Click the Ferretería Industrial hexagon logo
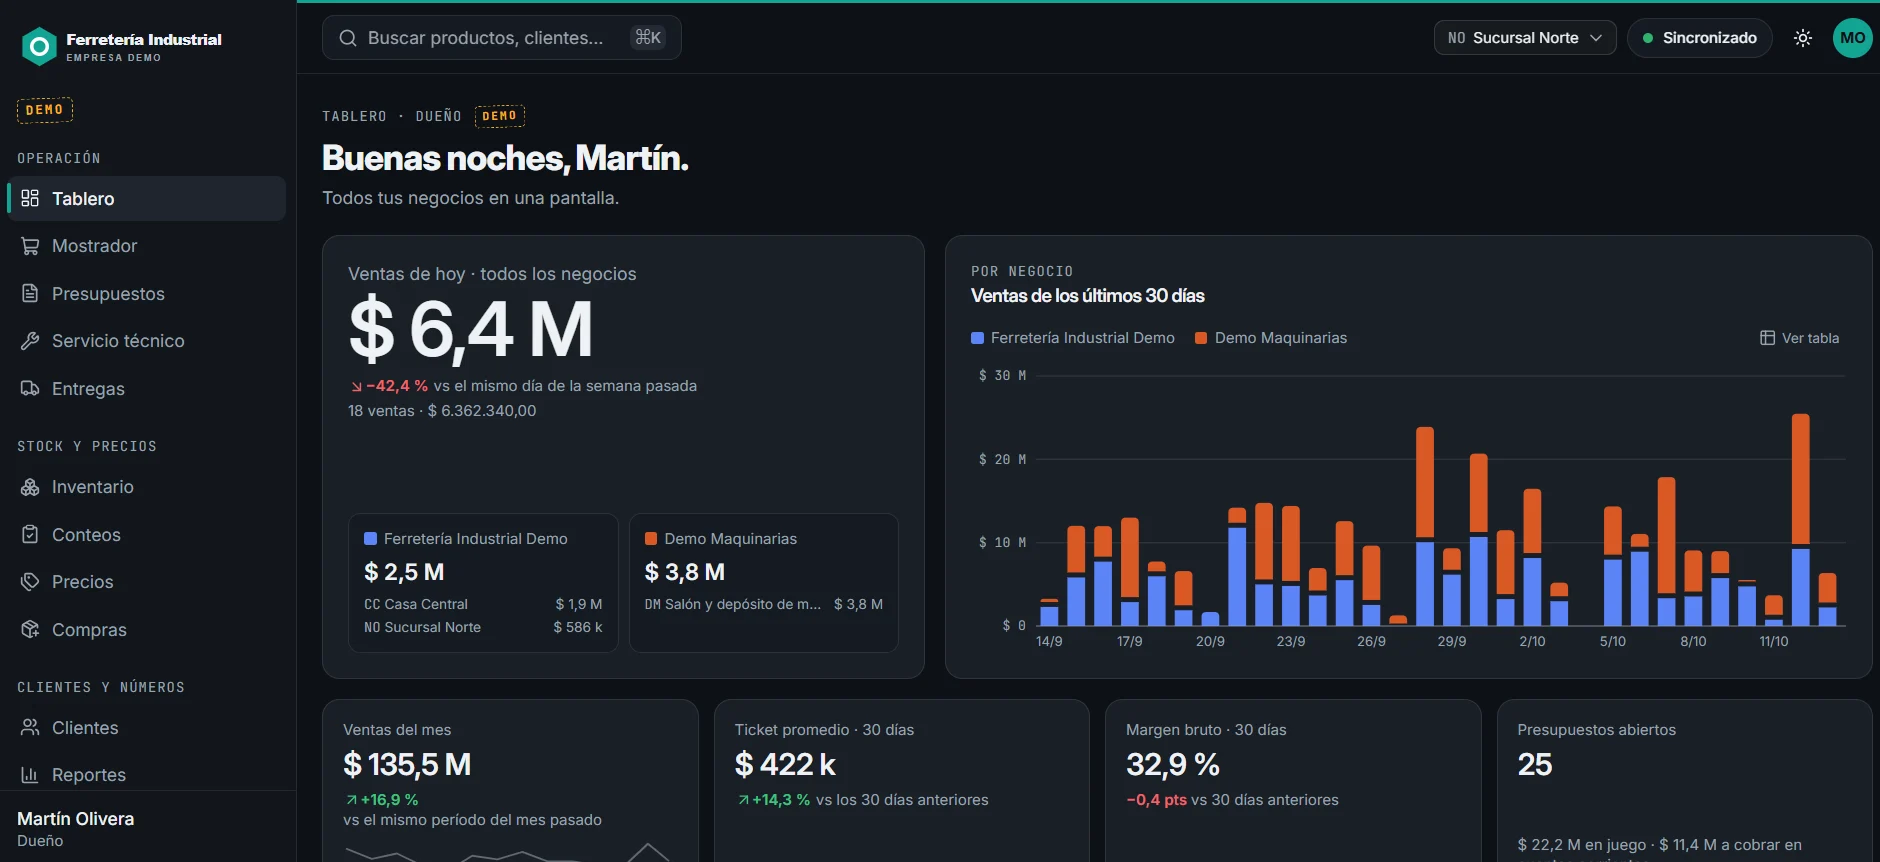This screenshot has height=862, width=1880. [39, 46]
